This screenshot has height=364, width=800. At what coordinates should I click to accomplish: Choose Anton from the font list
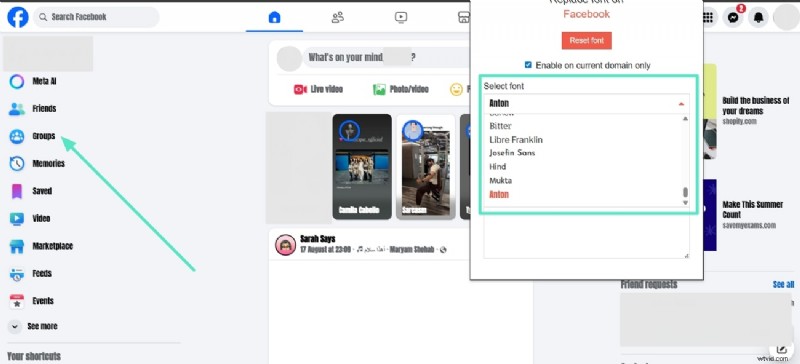pyautogui.click(x=499, y=194)
